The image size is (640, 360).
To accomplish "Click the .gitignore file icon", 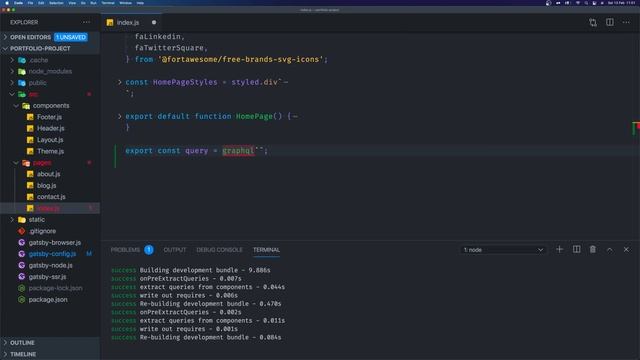I will [22, 231].
